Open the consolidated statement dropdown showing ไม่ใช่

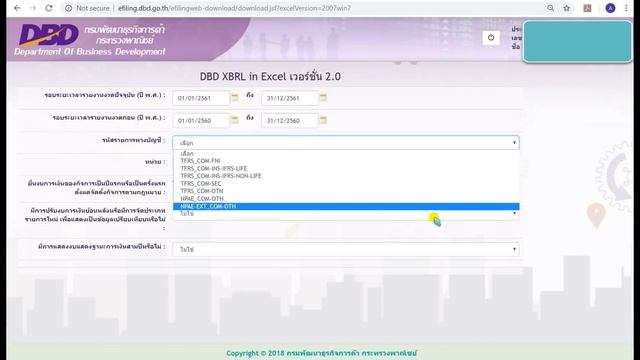(346, 249)
